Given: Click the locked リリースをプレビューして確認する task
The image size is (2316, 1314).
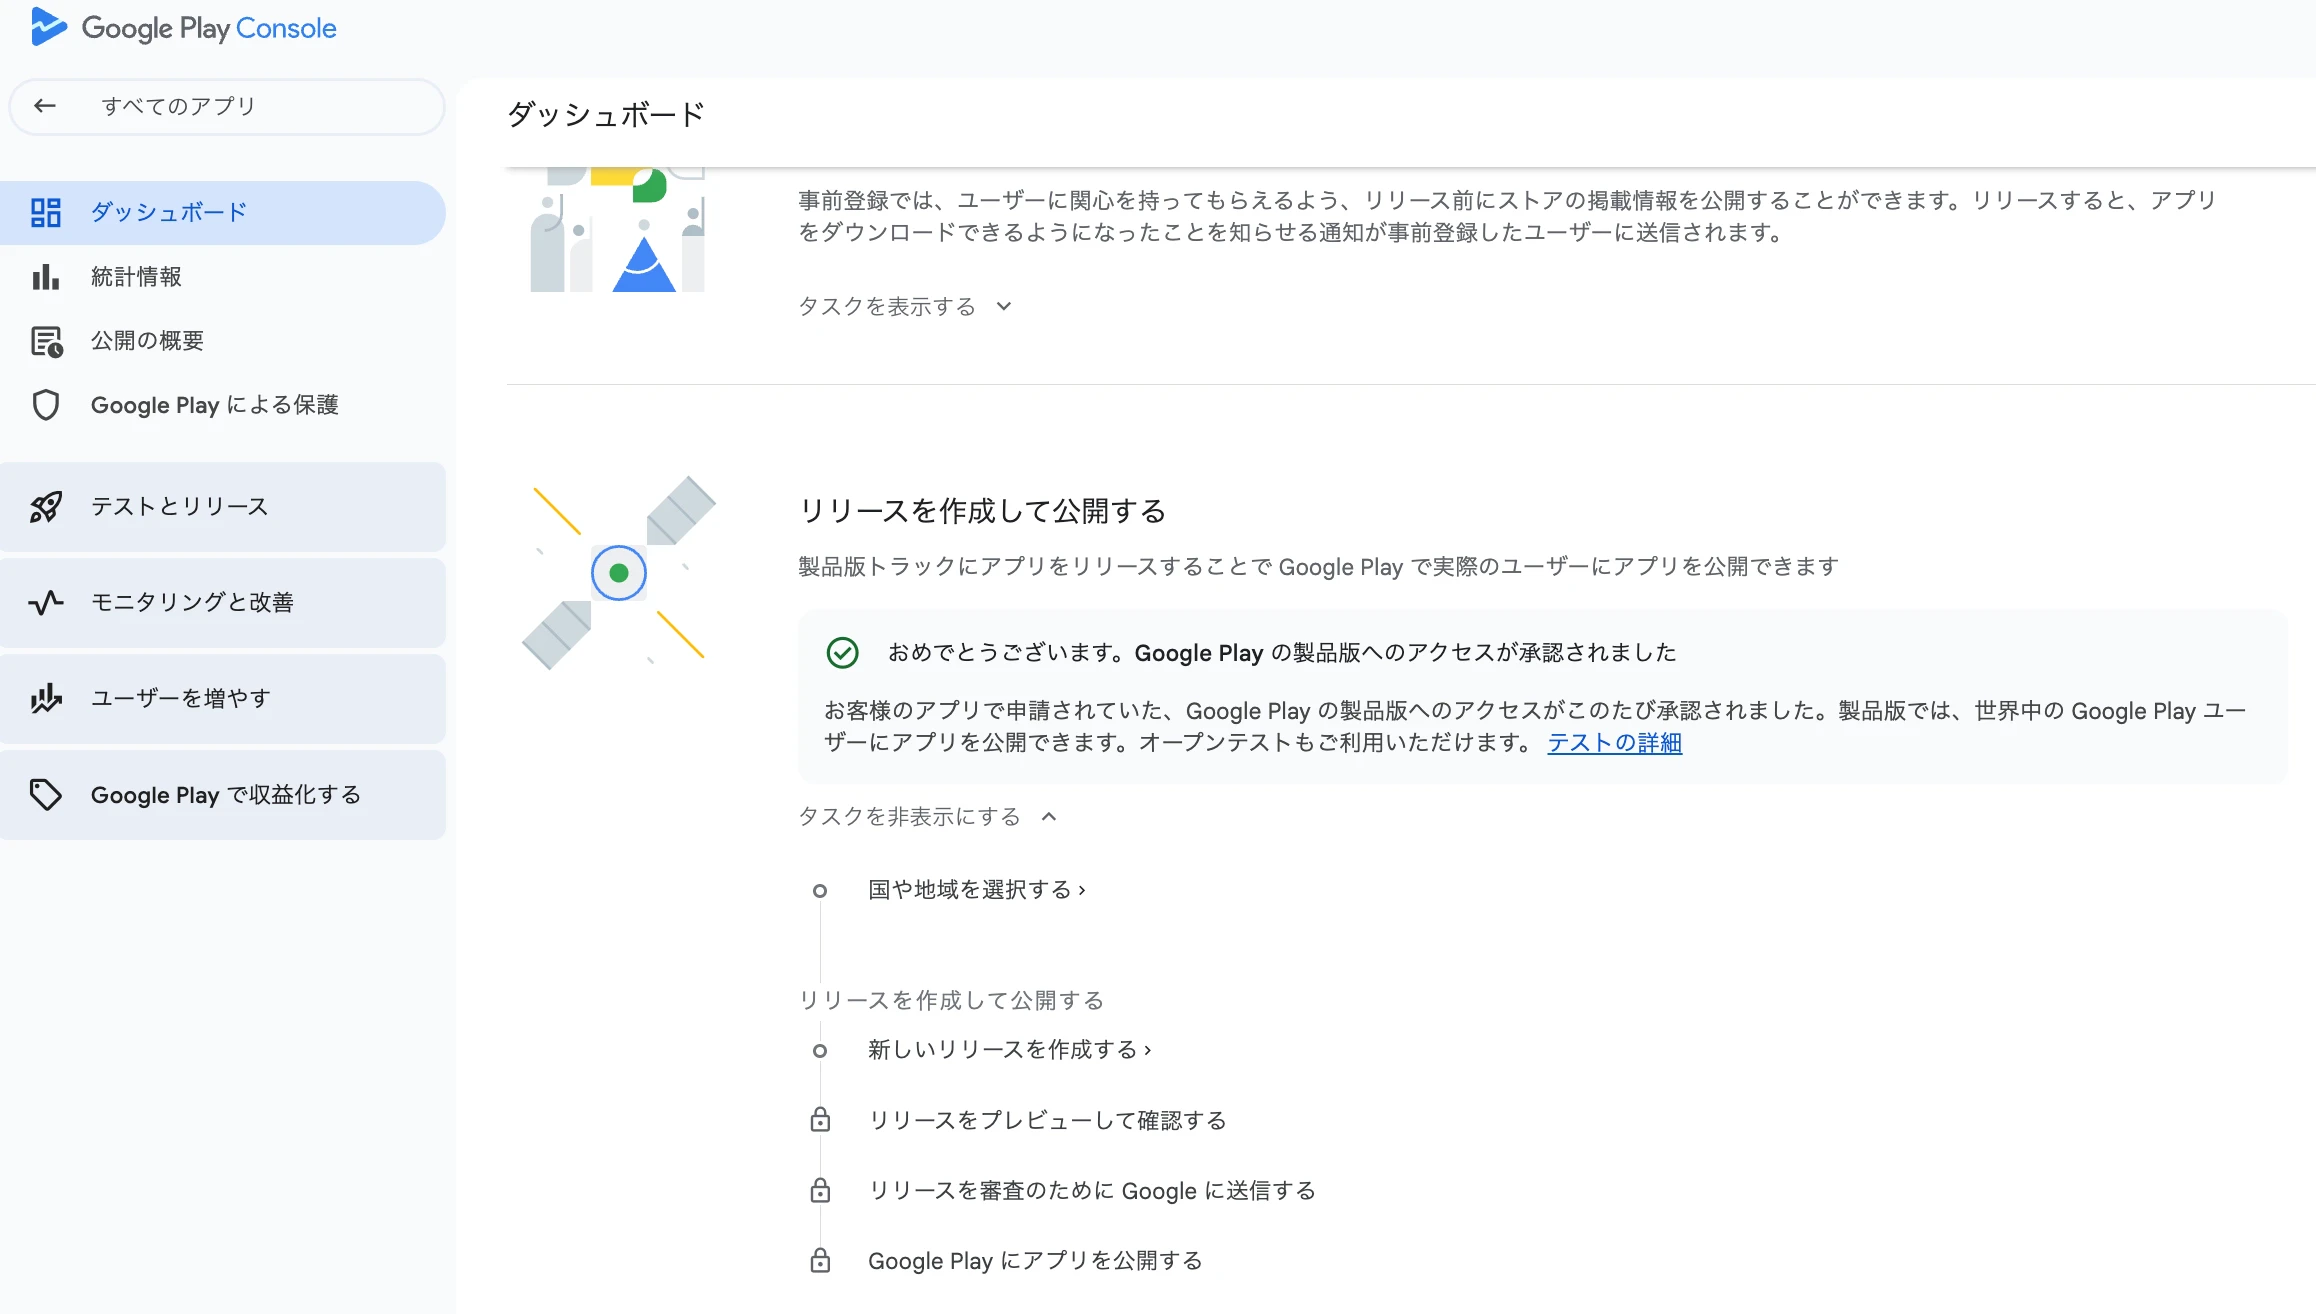Looking at the screenshot, I should click(x=1047, y=1120).
